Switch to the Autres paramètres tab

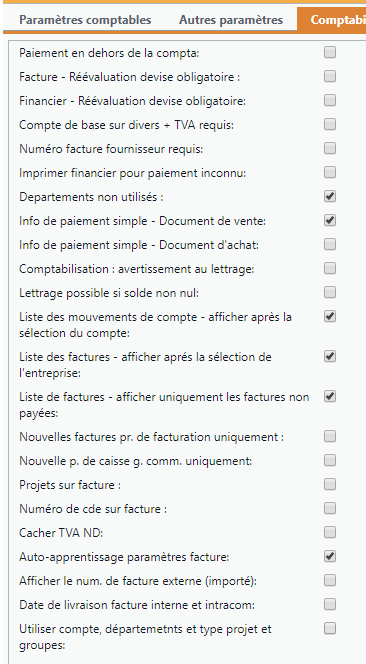(231, 20)
